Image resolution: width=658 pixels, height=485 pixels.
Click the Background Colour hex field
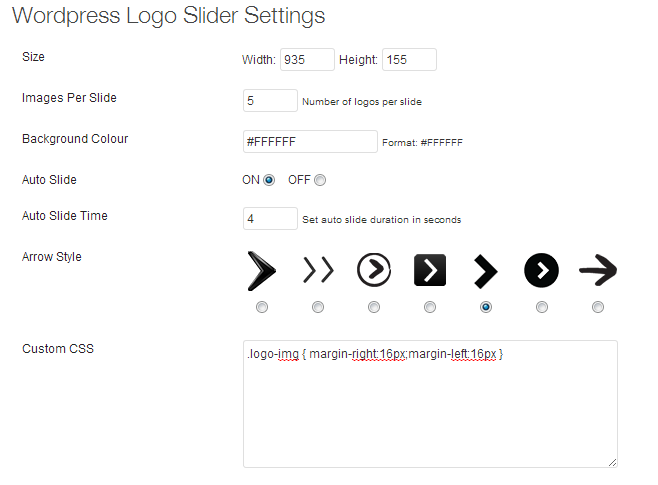(x=310, y=141)
